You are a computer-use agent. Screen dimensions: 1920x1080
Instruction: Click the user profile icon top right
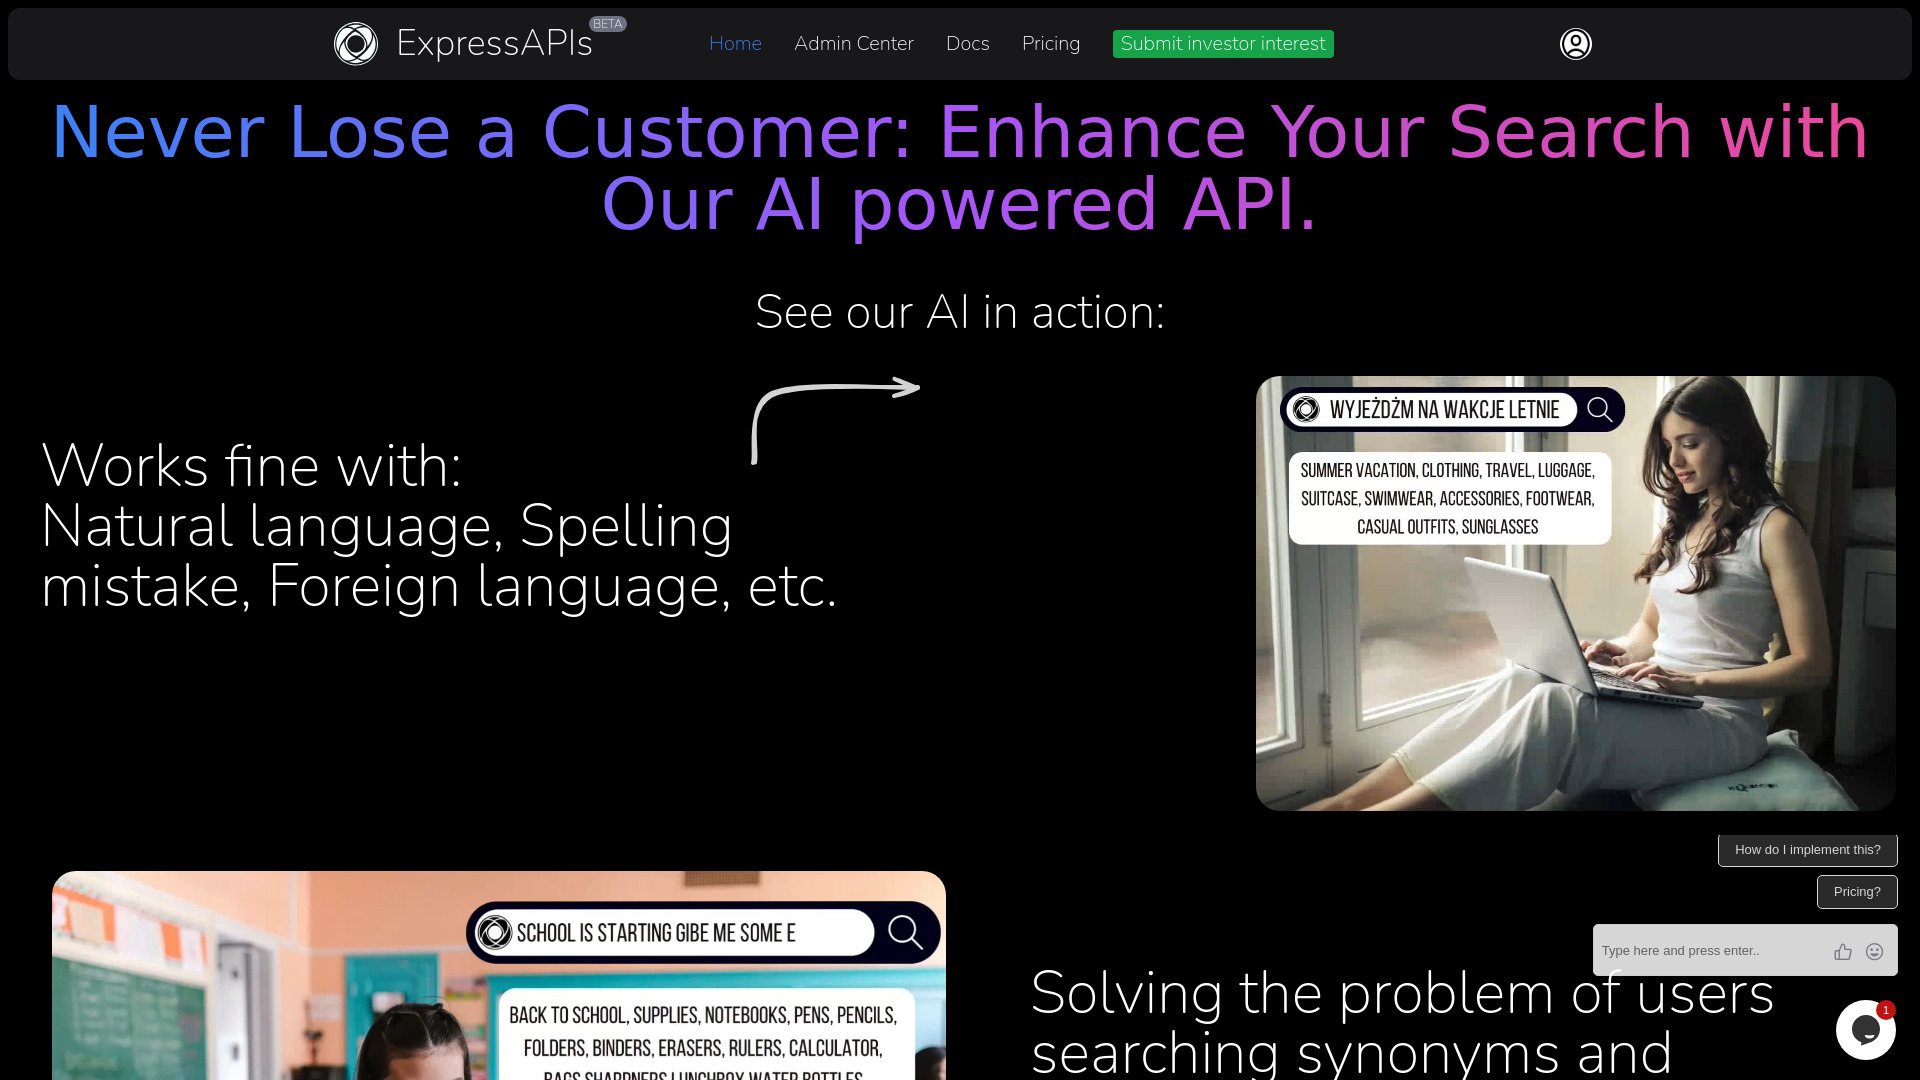(1576, 44)
